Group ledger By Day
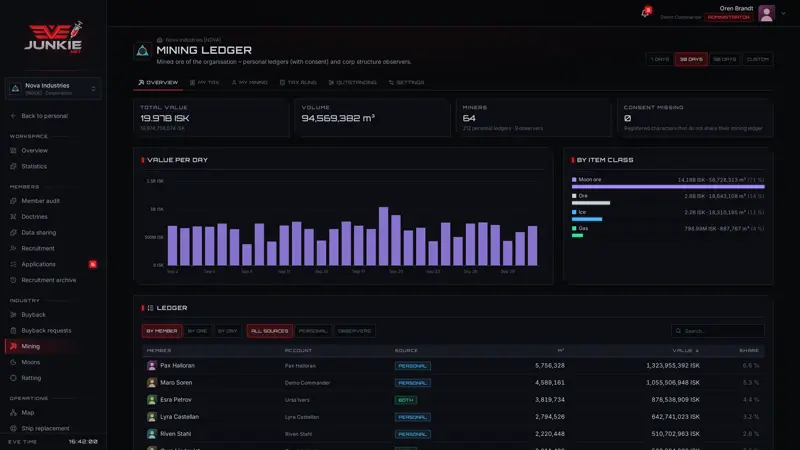800x450 pixels. pos(228,331)
